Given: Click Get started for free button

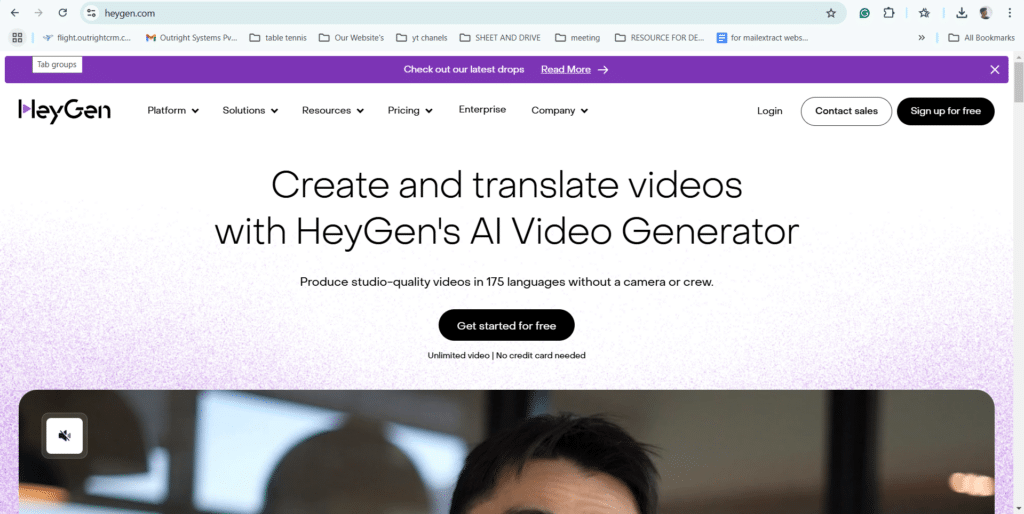Looking at the screenshot, I should 506,325.
